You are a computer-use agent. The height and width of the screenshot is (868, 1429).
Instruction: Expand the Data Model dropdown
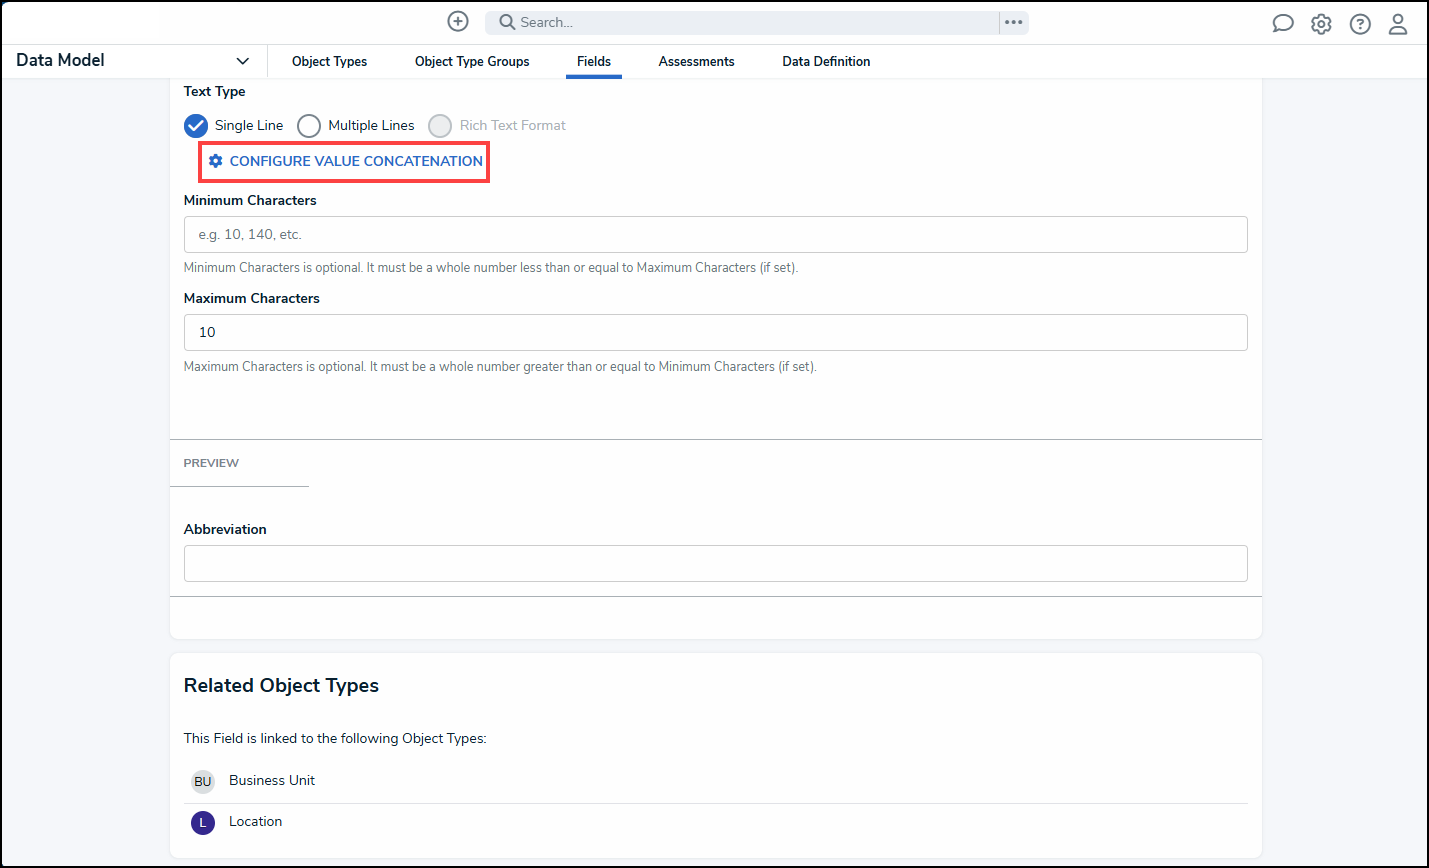coord(242,61)
